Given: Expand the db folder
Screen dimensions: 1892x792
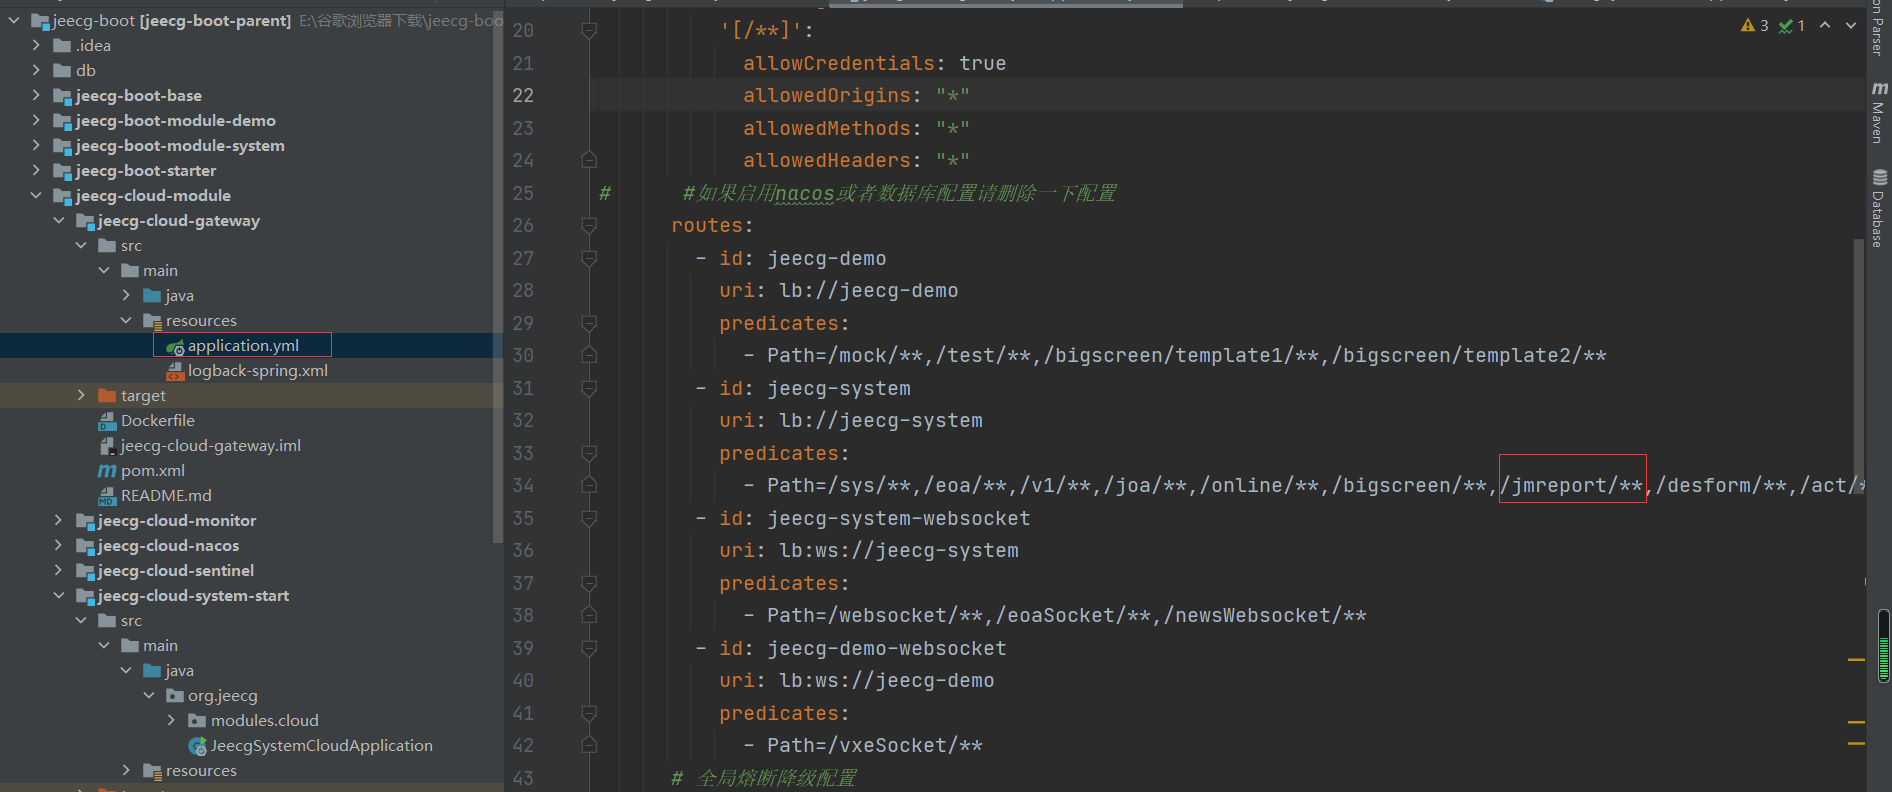Looking at the screenshot, I should [x=36, y=70].
